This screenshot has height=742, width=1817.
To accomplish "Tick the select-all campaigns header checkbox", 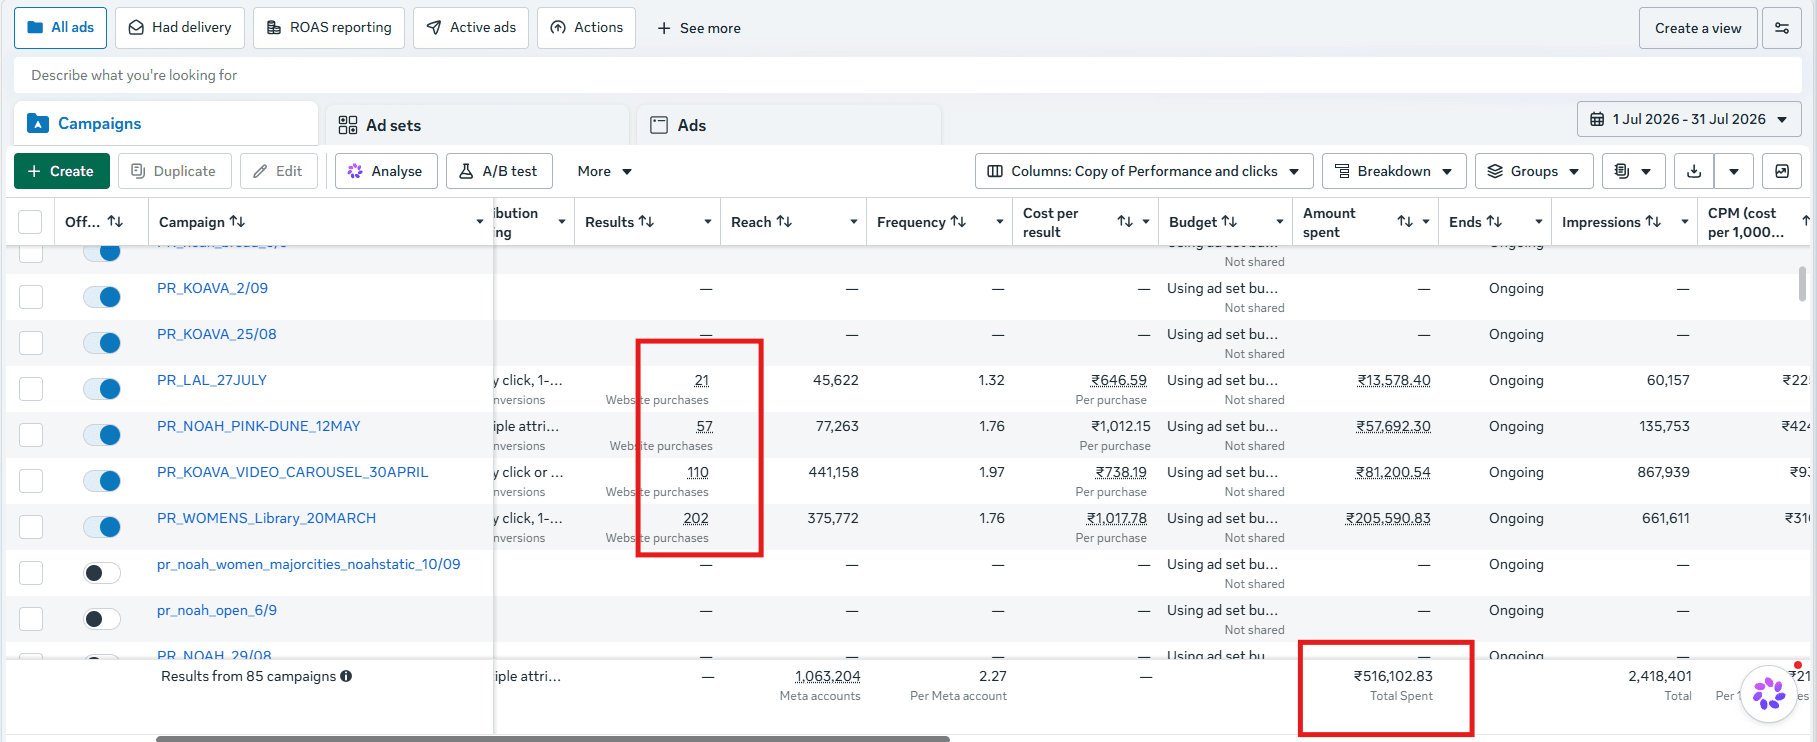I will 31,222.
